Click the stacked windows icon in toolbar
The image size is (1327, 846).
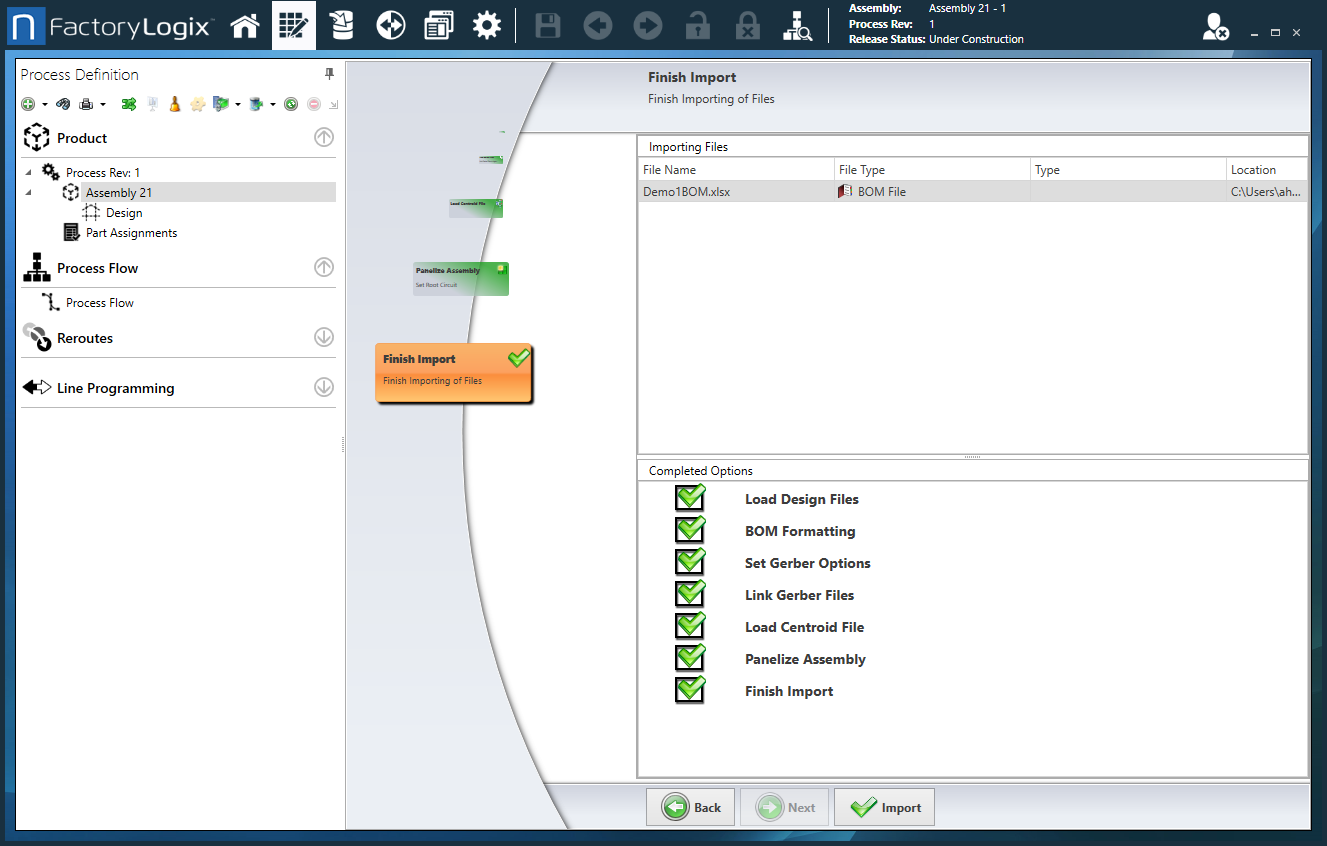[438, 26]
